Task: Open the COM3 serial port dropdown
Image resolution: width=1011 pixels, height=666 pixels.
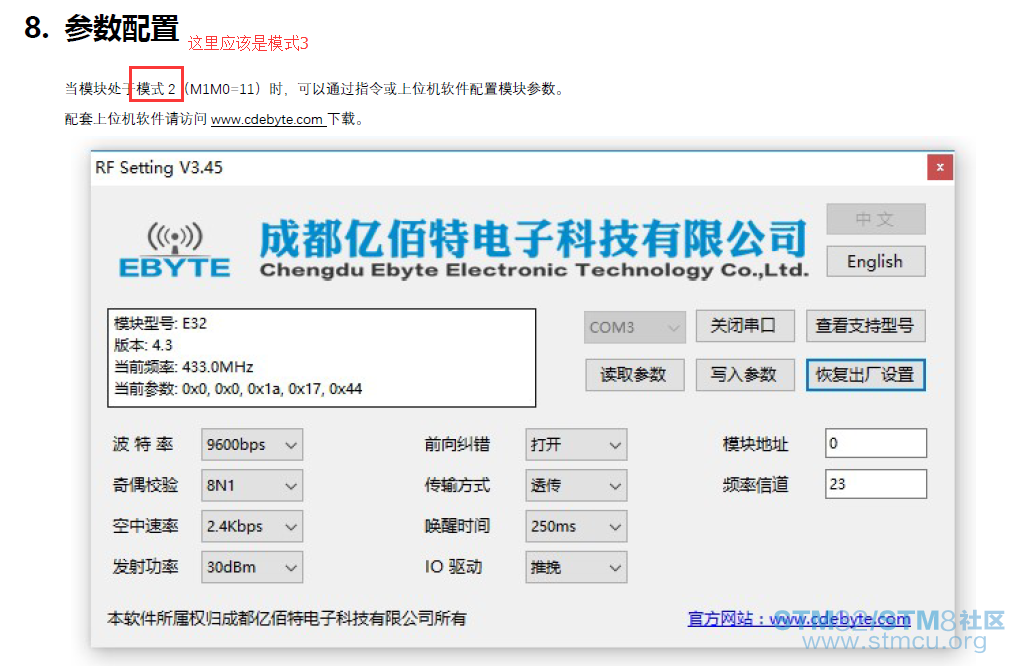Action: pos(634,327)
